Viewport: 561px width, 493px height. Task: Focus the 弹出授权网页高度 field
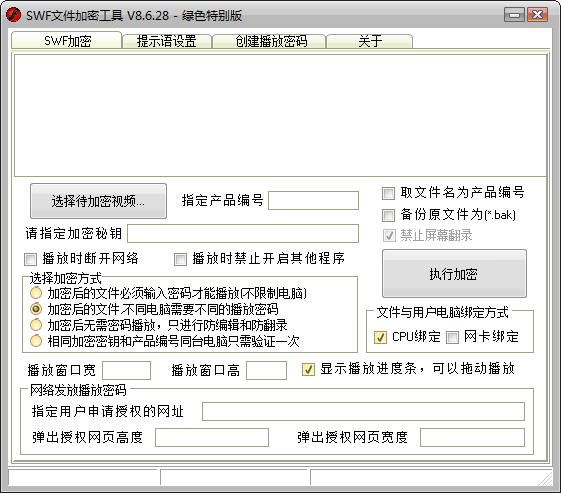pyautogui.click(x=212, y=438)
